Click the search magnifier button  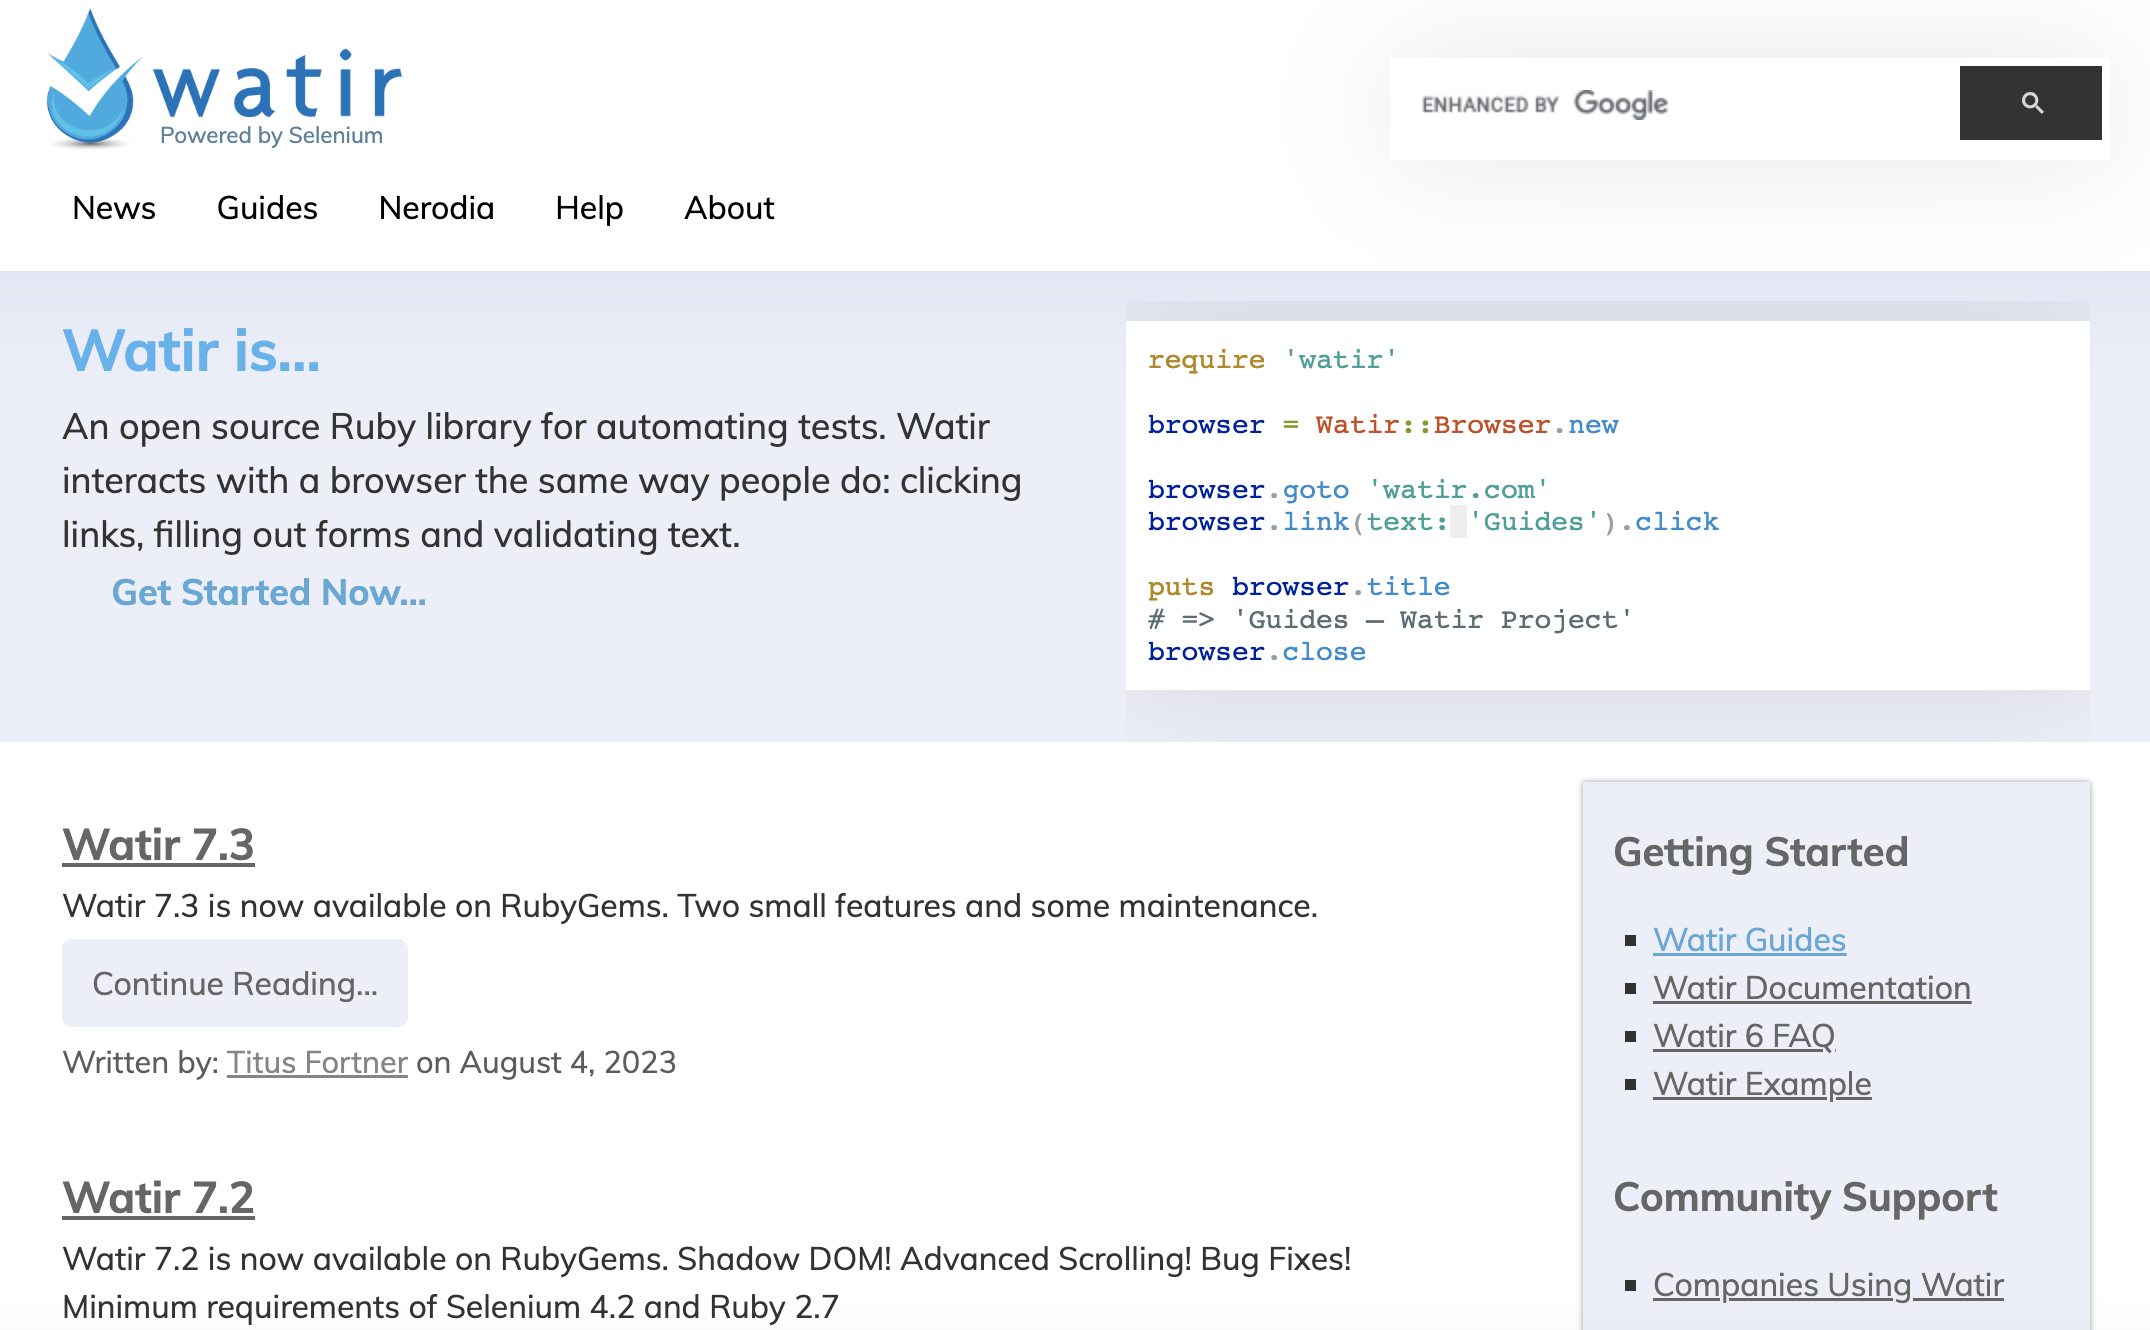[2030, 103]
